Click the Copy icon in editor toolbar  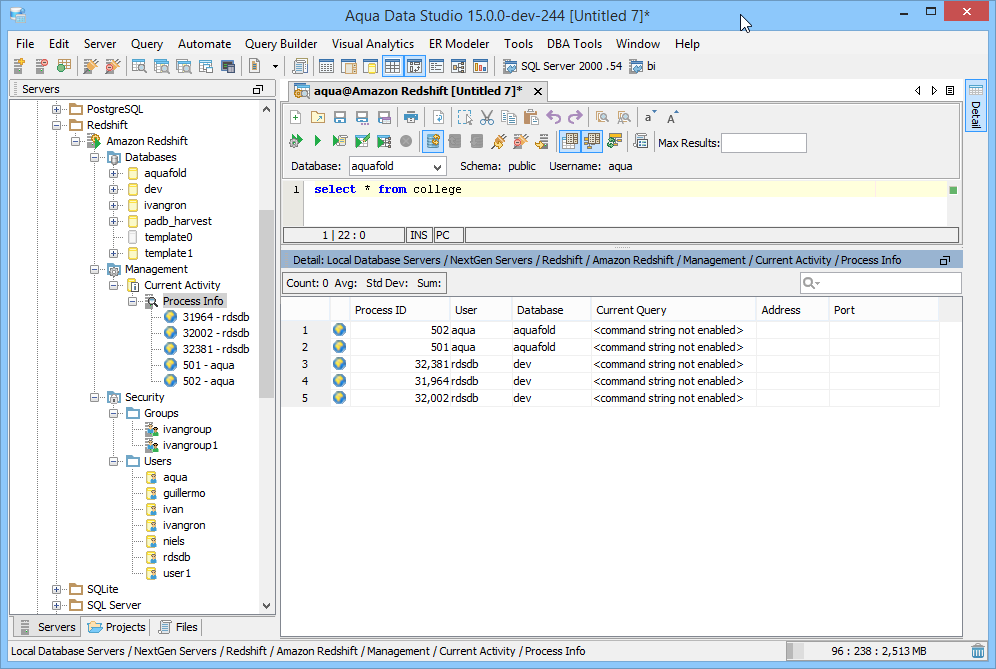click(x=509, y=117)
